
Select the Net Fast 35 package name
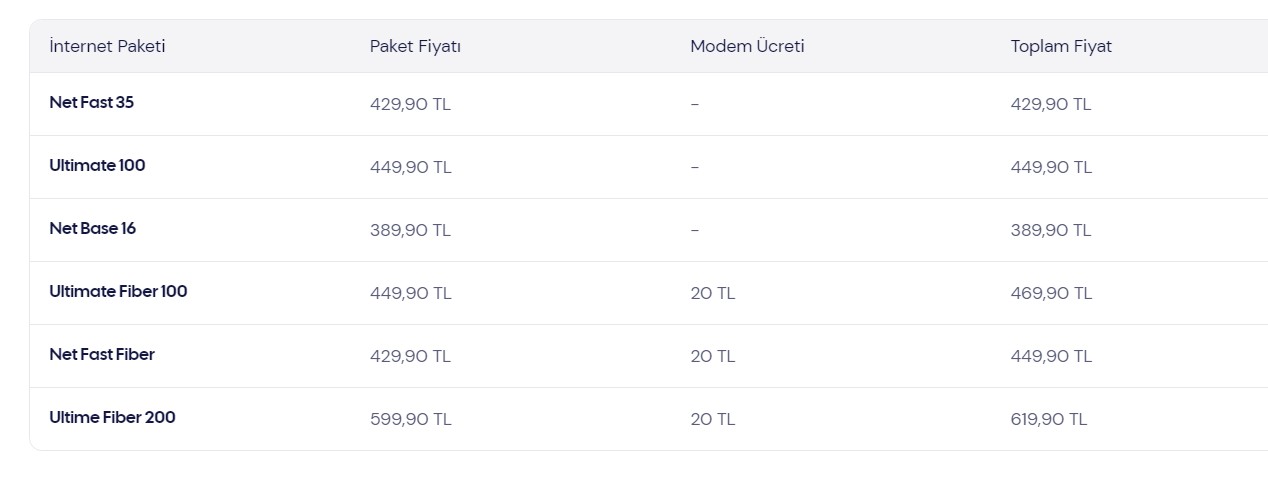tap(91, 102)
